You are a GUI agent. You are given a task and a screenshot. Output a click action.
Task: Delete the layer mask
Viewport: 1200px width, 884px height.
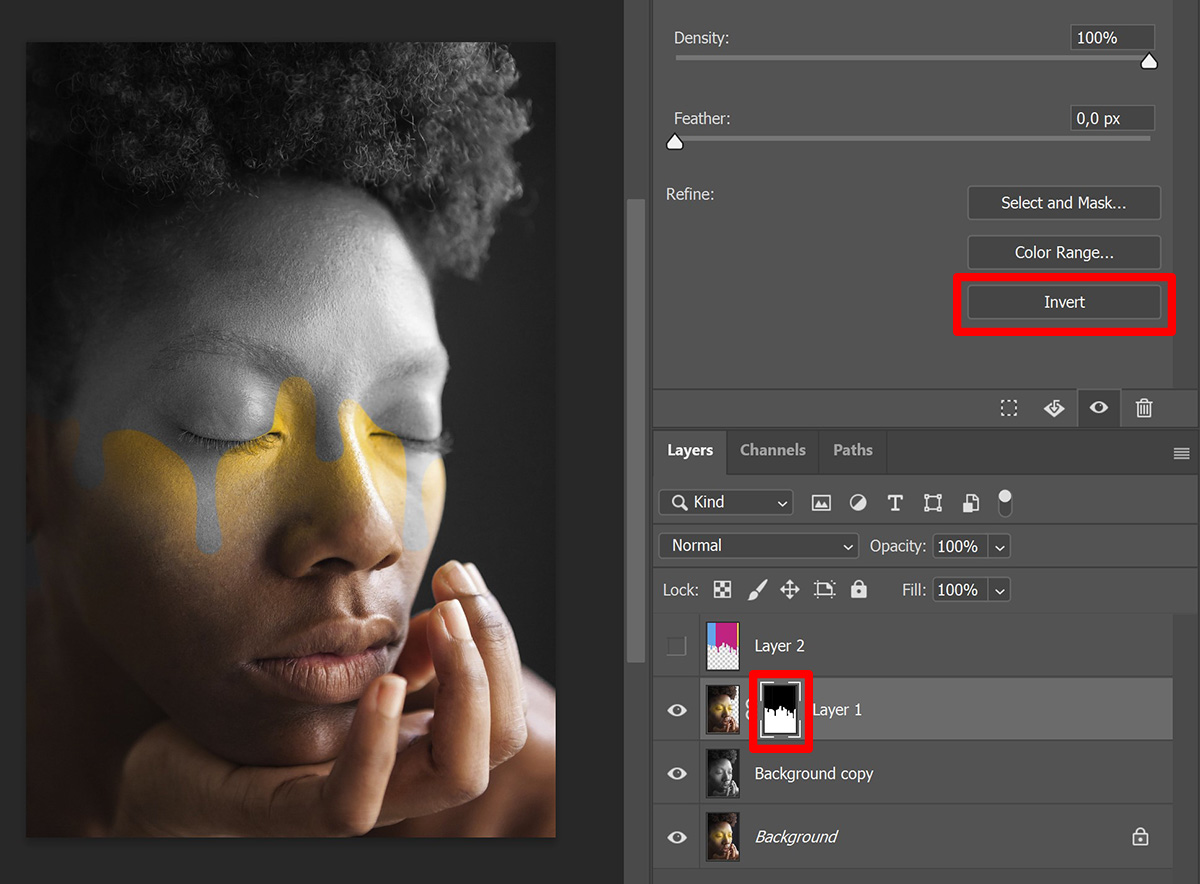coord(1144,408)
